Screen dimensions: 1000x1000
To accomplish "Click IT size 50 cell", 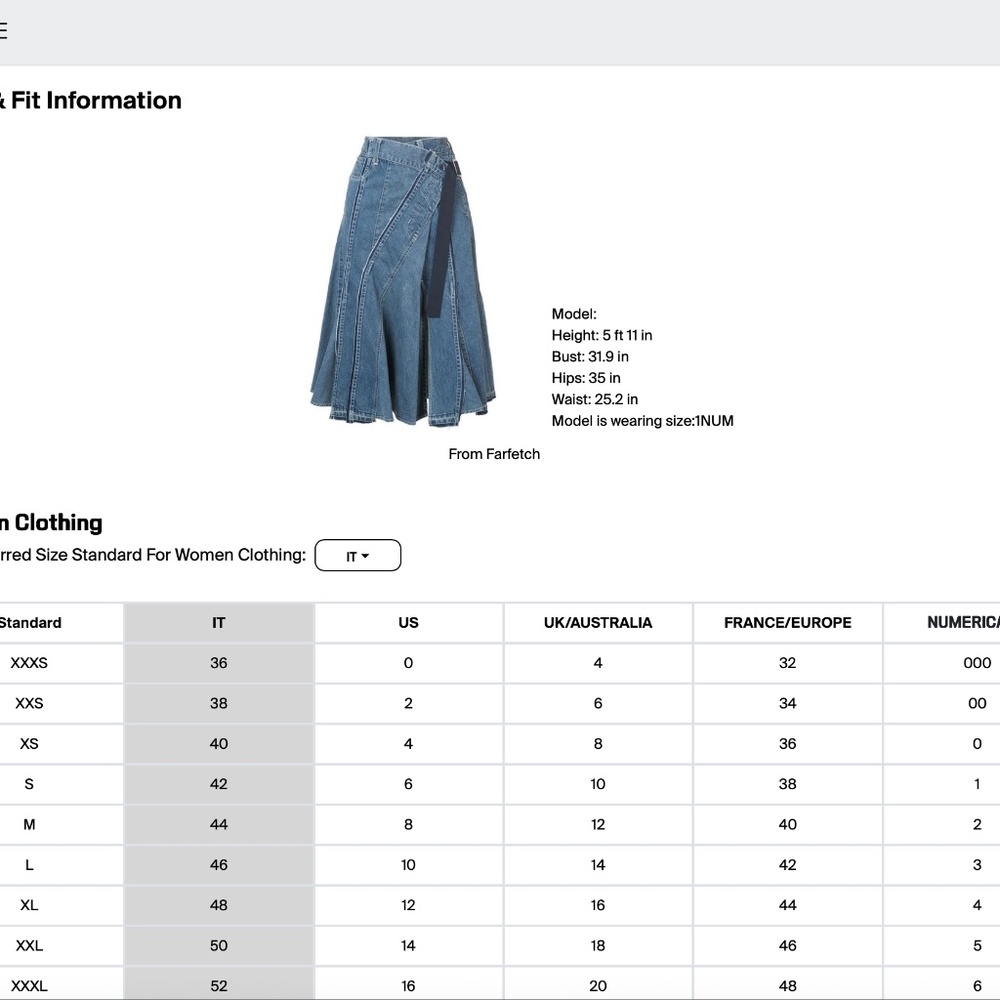I will [x=219, y=946].
